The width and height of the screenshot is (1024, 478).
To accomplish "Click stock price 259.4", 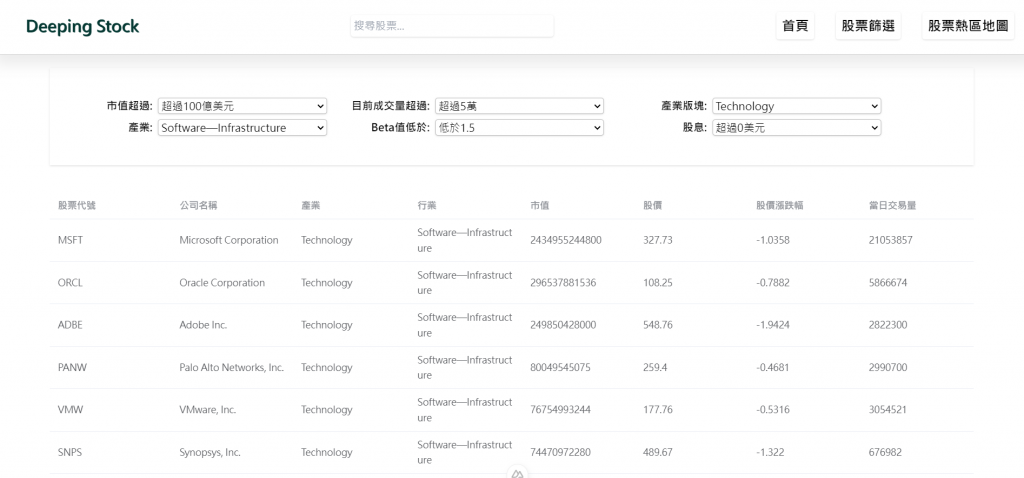I will [x=655, y=368].
